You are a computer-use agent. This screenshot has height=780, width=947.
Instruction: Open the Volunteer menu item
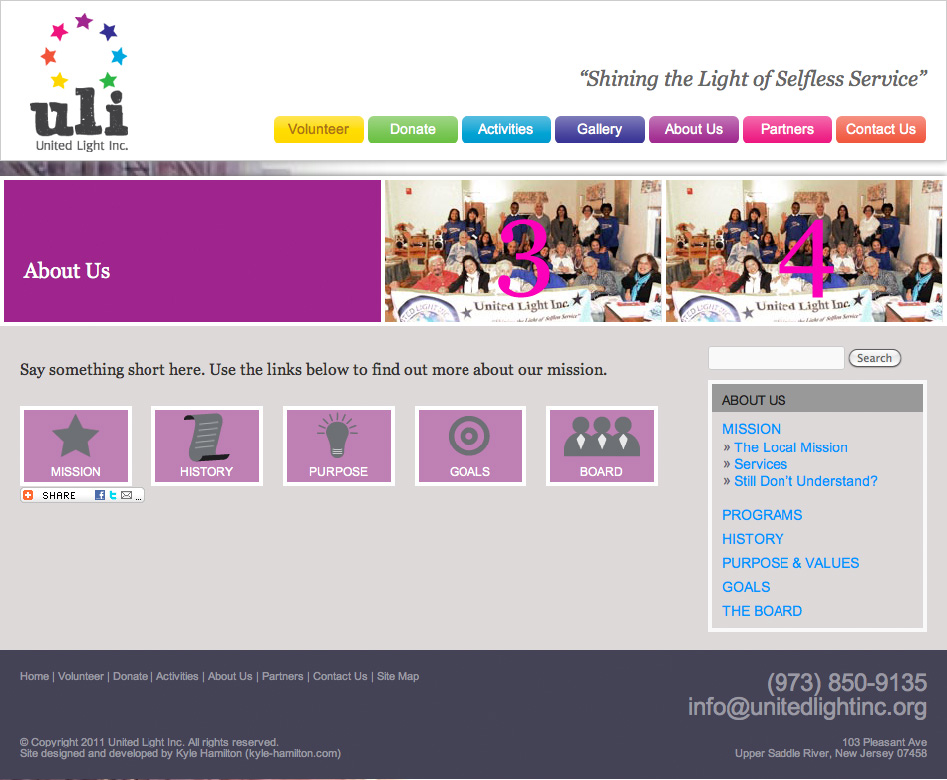(318, 129)
